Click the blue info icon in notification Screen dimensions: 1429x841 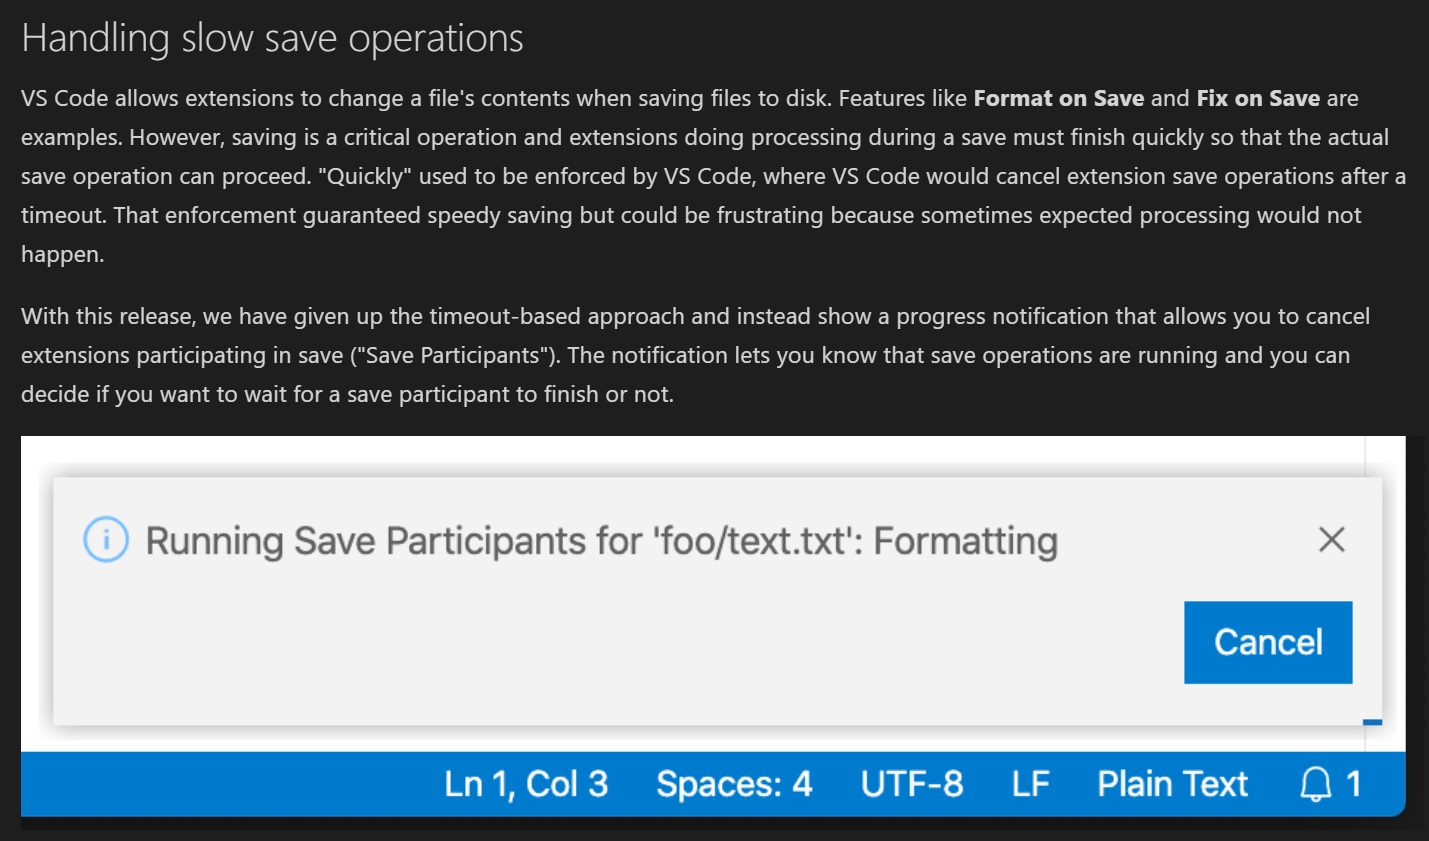[106, 540]
